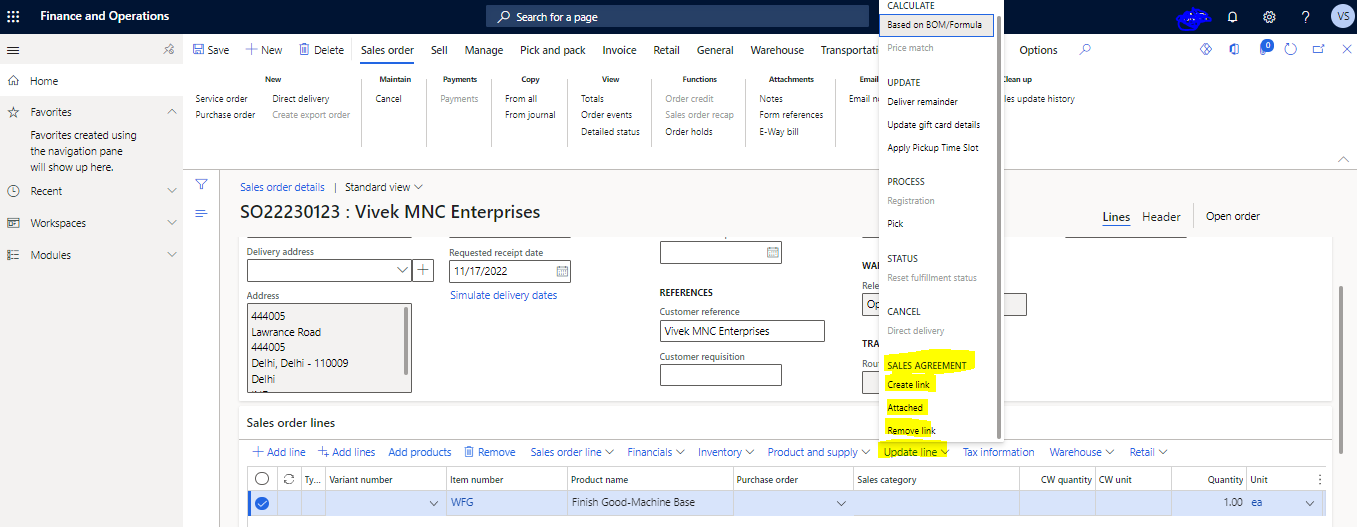The width and height of the screenshot is (1357, 527).
Task: Click the New button in the action bar
Action: click(264, 50)
